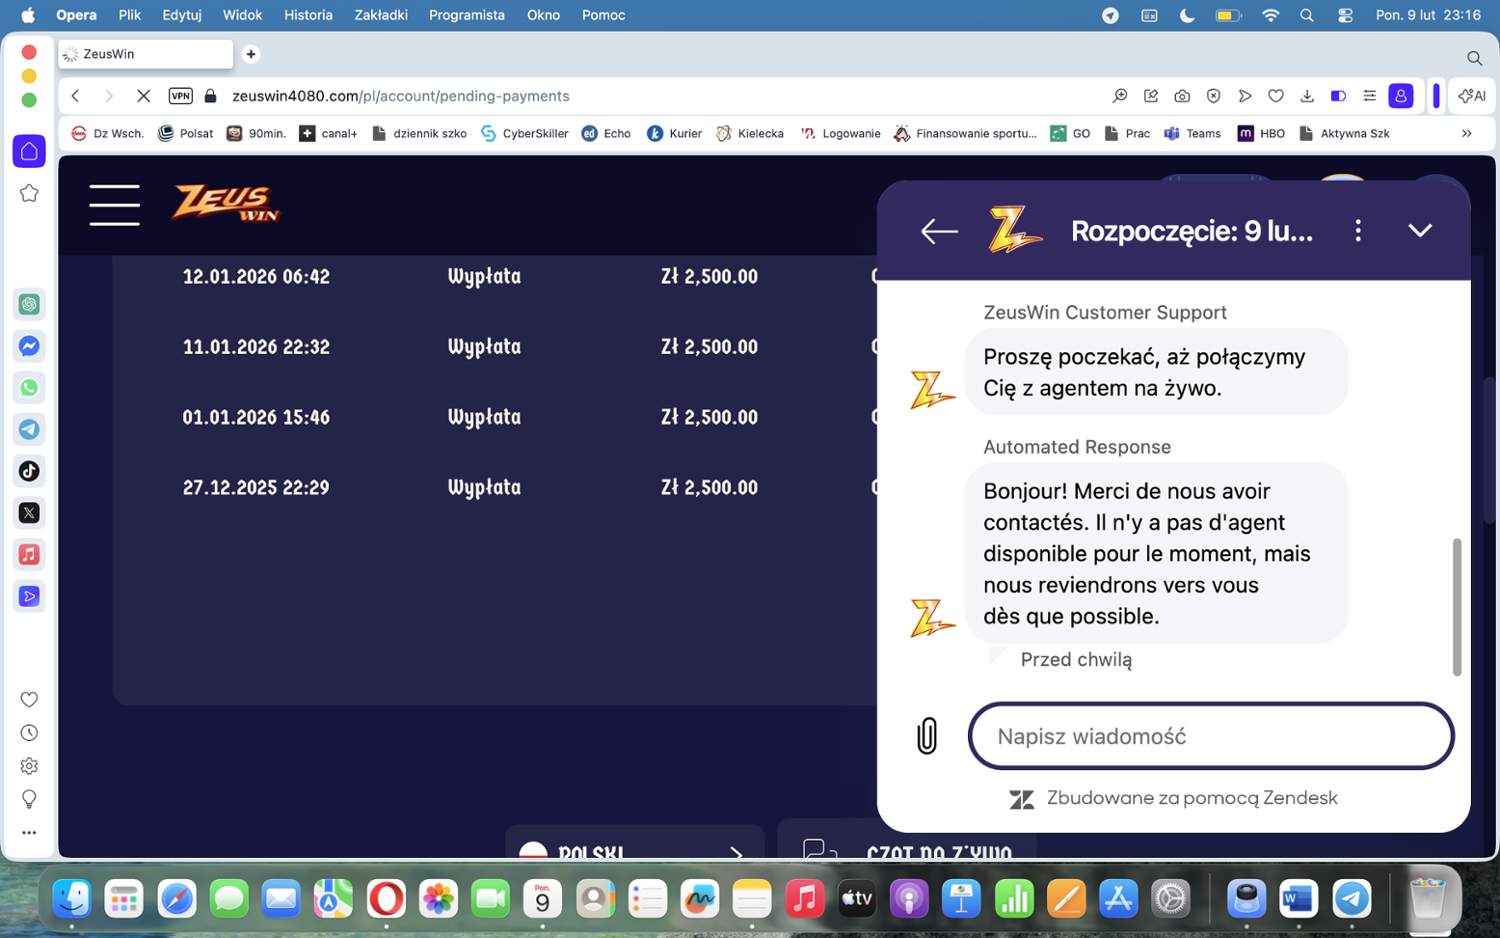Click the paperclip attachment icon in chat
This screenshot has height=938, width=1500.
tap(927, 736)
